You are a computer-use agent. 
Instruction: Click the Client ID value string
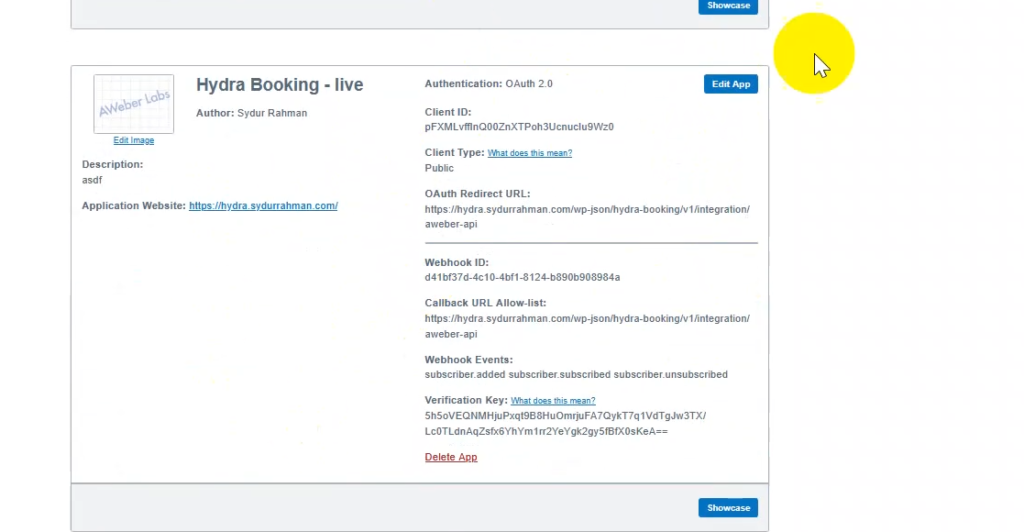[x=518, y=127]
